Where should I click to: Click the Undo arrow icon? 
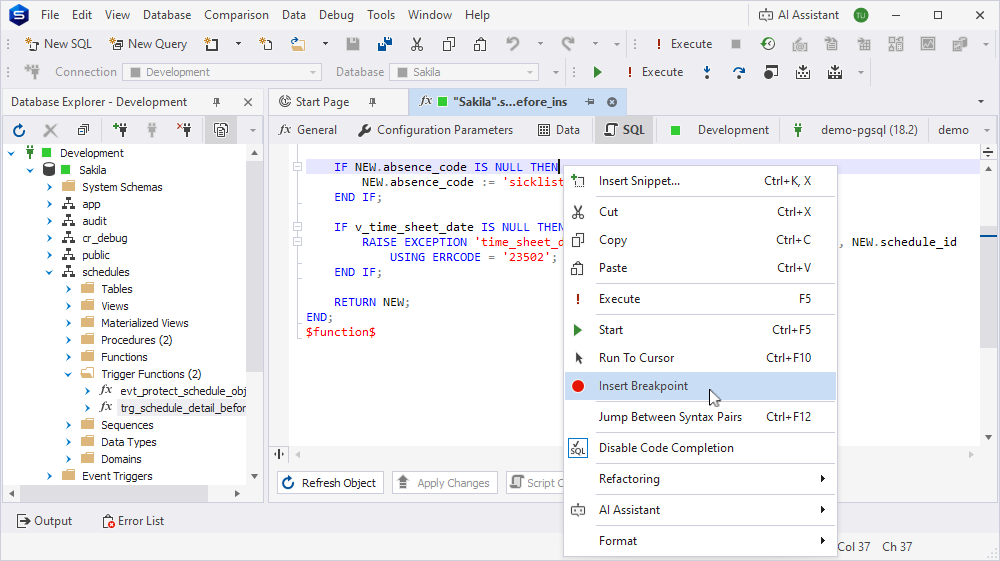(513, 44)
